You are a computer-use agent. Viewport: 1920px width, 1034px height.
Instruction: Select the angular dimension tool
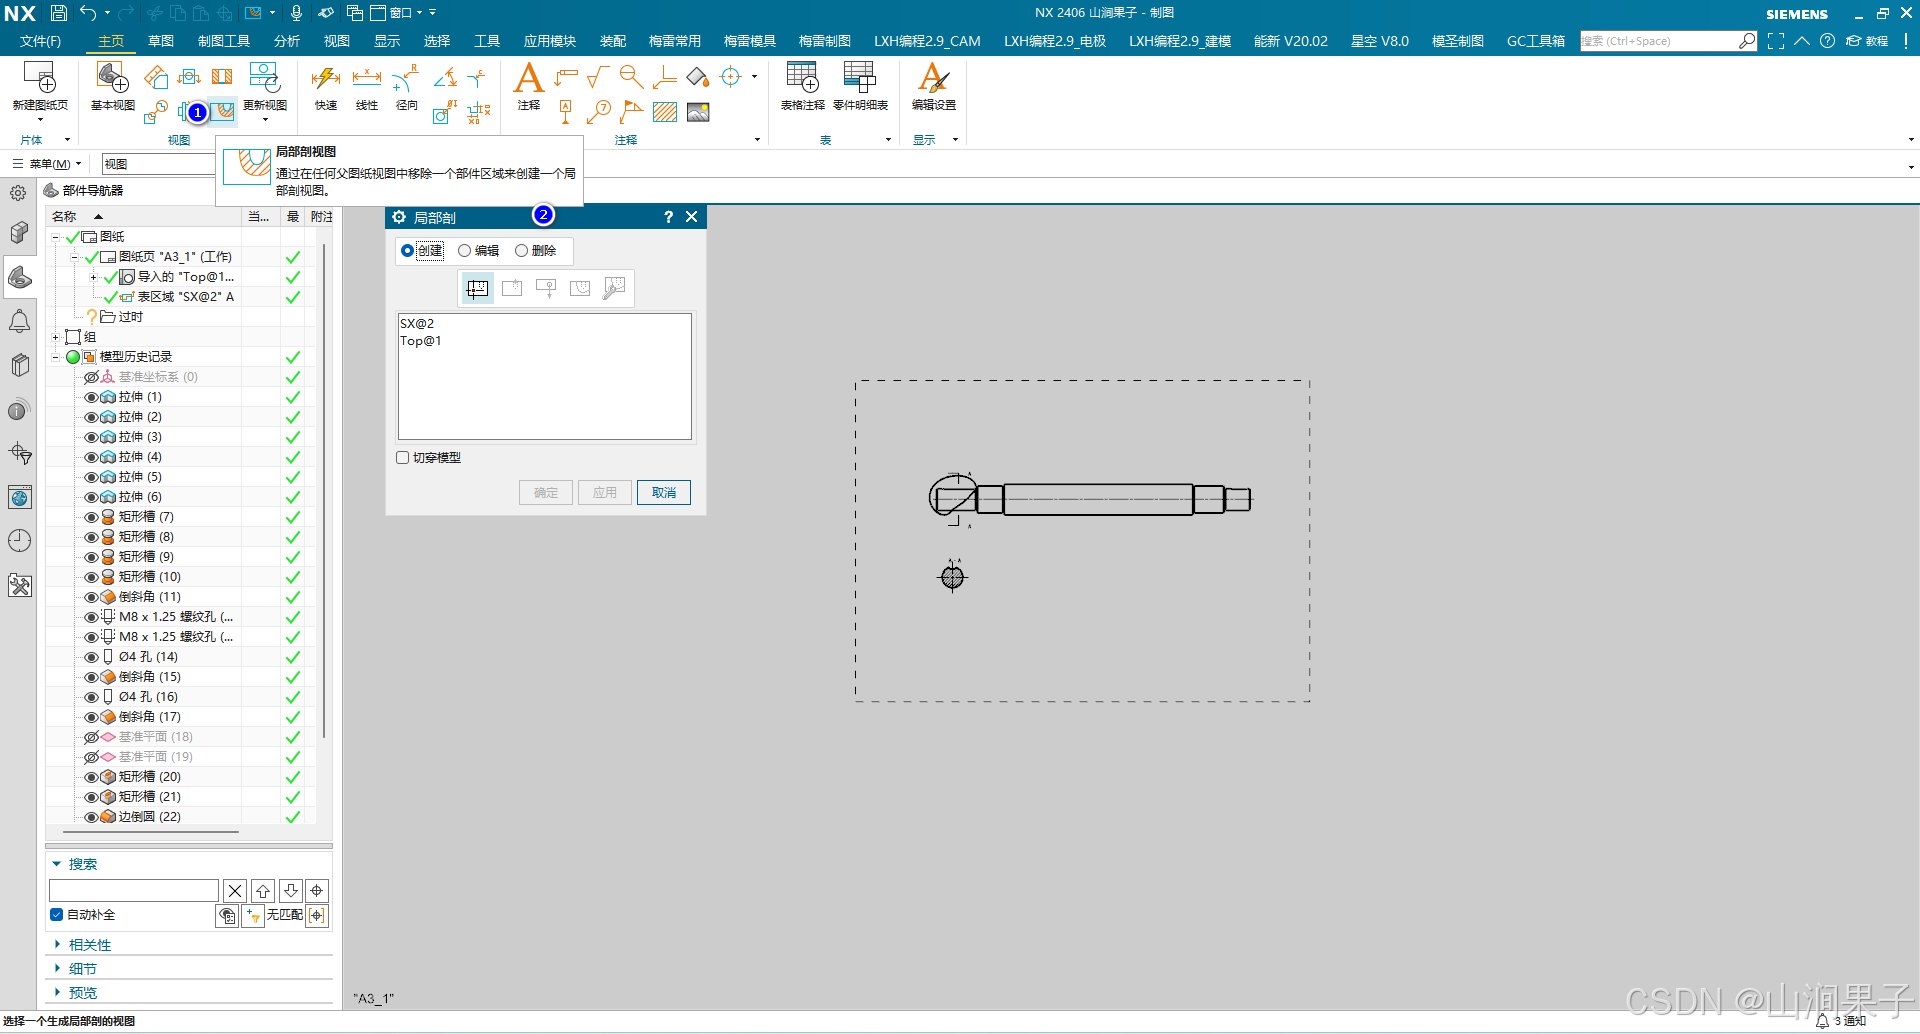(x=446, y=77)
